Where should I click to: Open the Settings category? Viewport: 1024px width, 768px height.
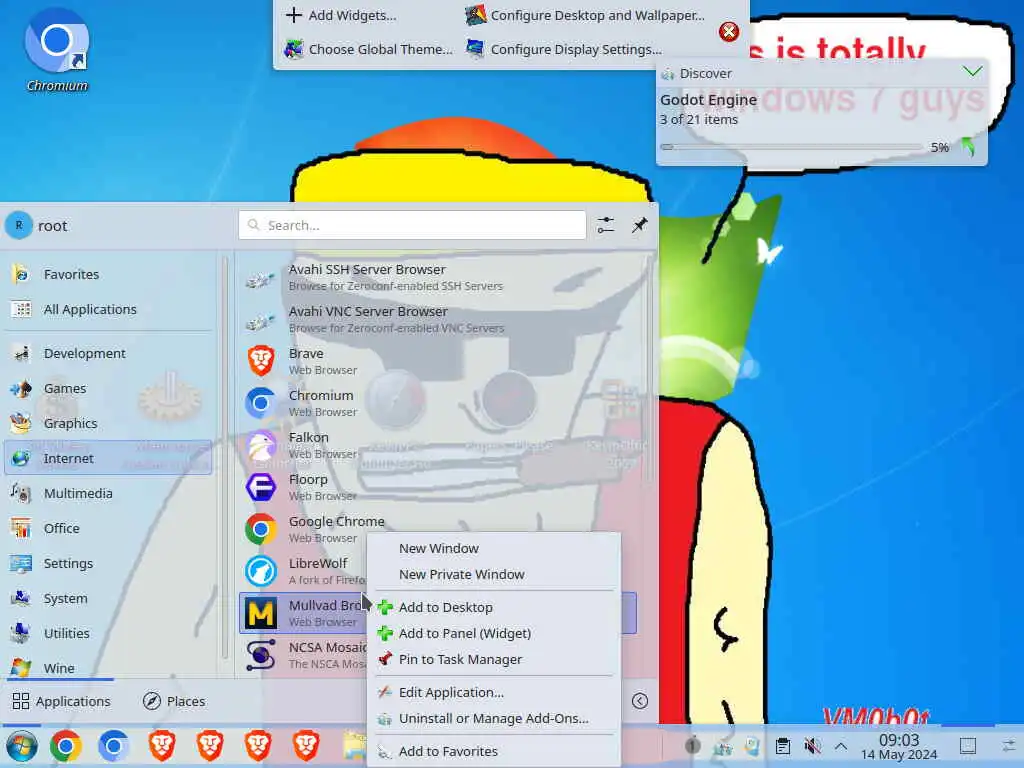(x=108, y=563)
